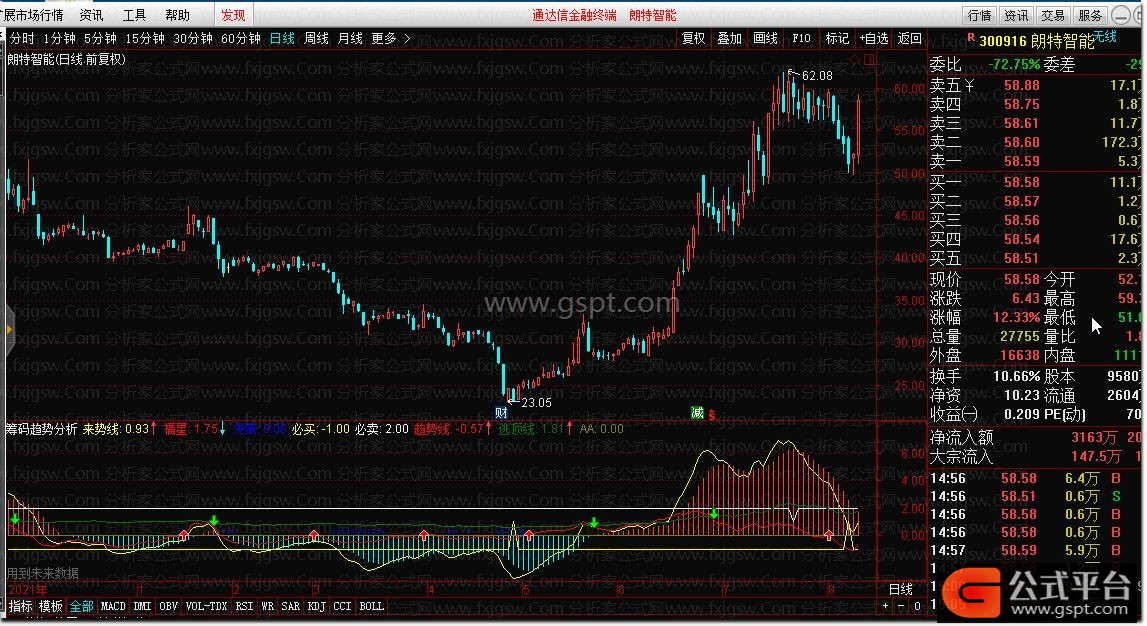
Task: Switch indicator to RSI
Action: 244,606
